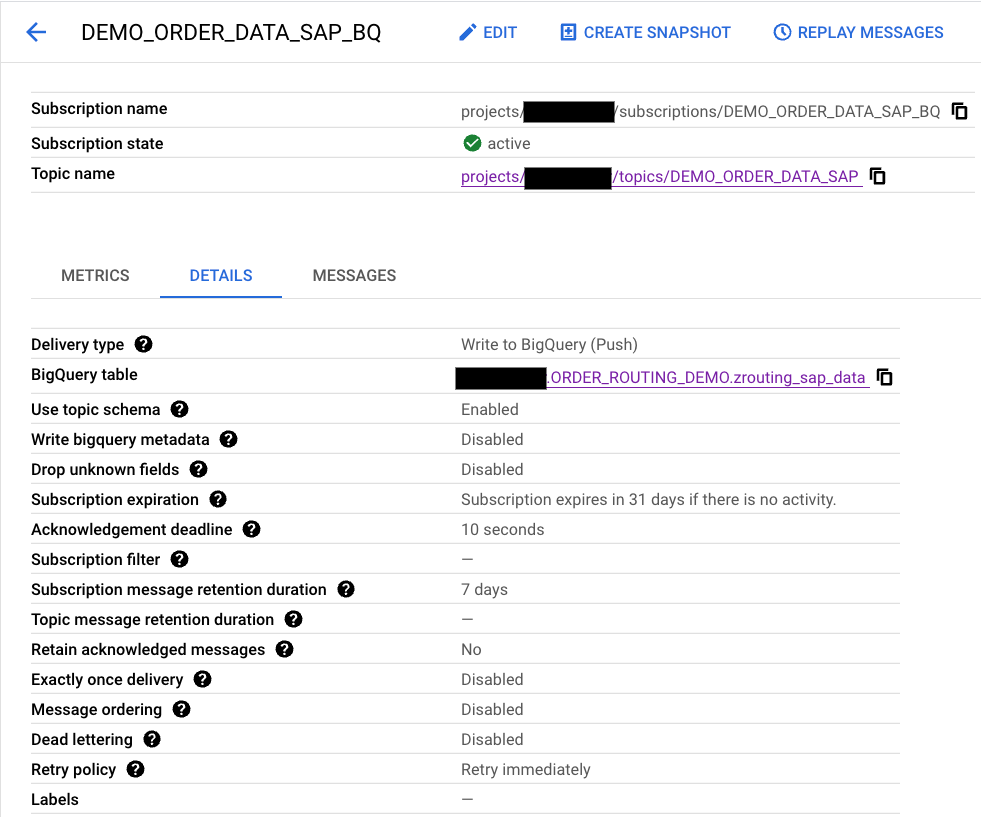This screenshot has height=817, width=981.
Task: Click the '10 seconds' acknowledgement deadline value
Action: pyautogui.click(x=502, y=530)
